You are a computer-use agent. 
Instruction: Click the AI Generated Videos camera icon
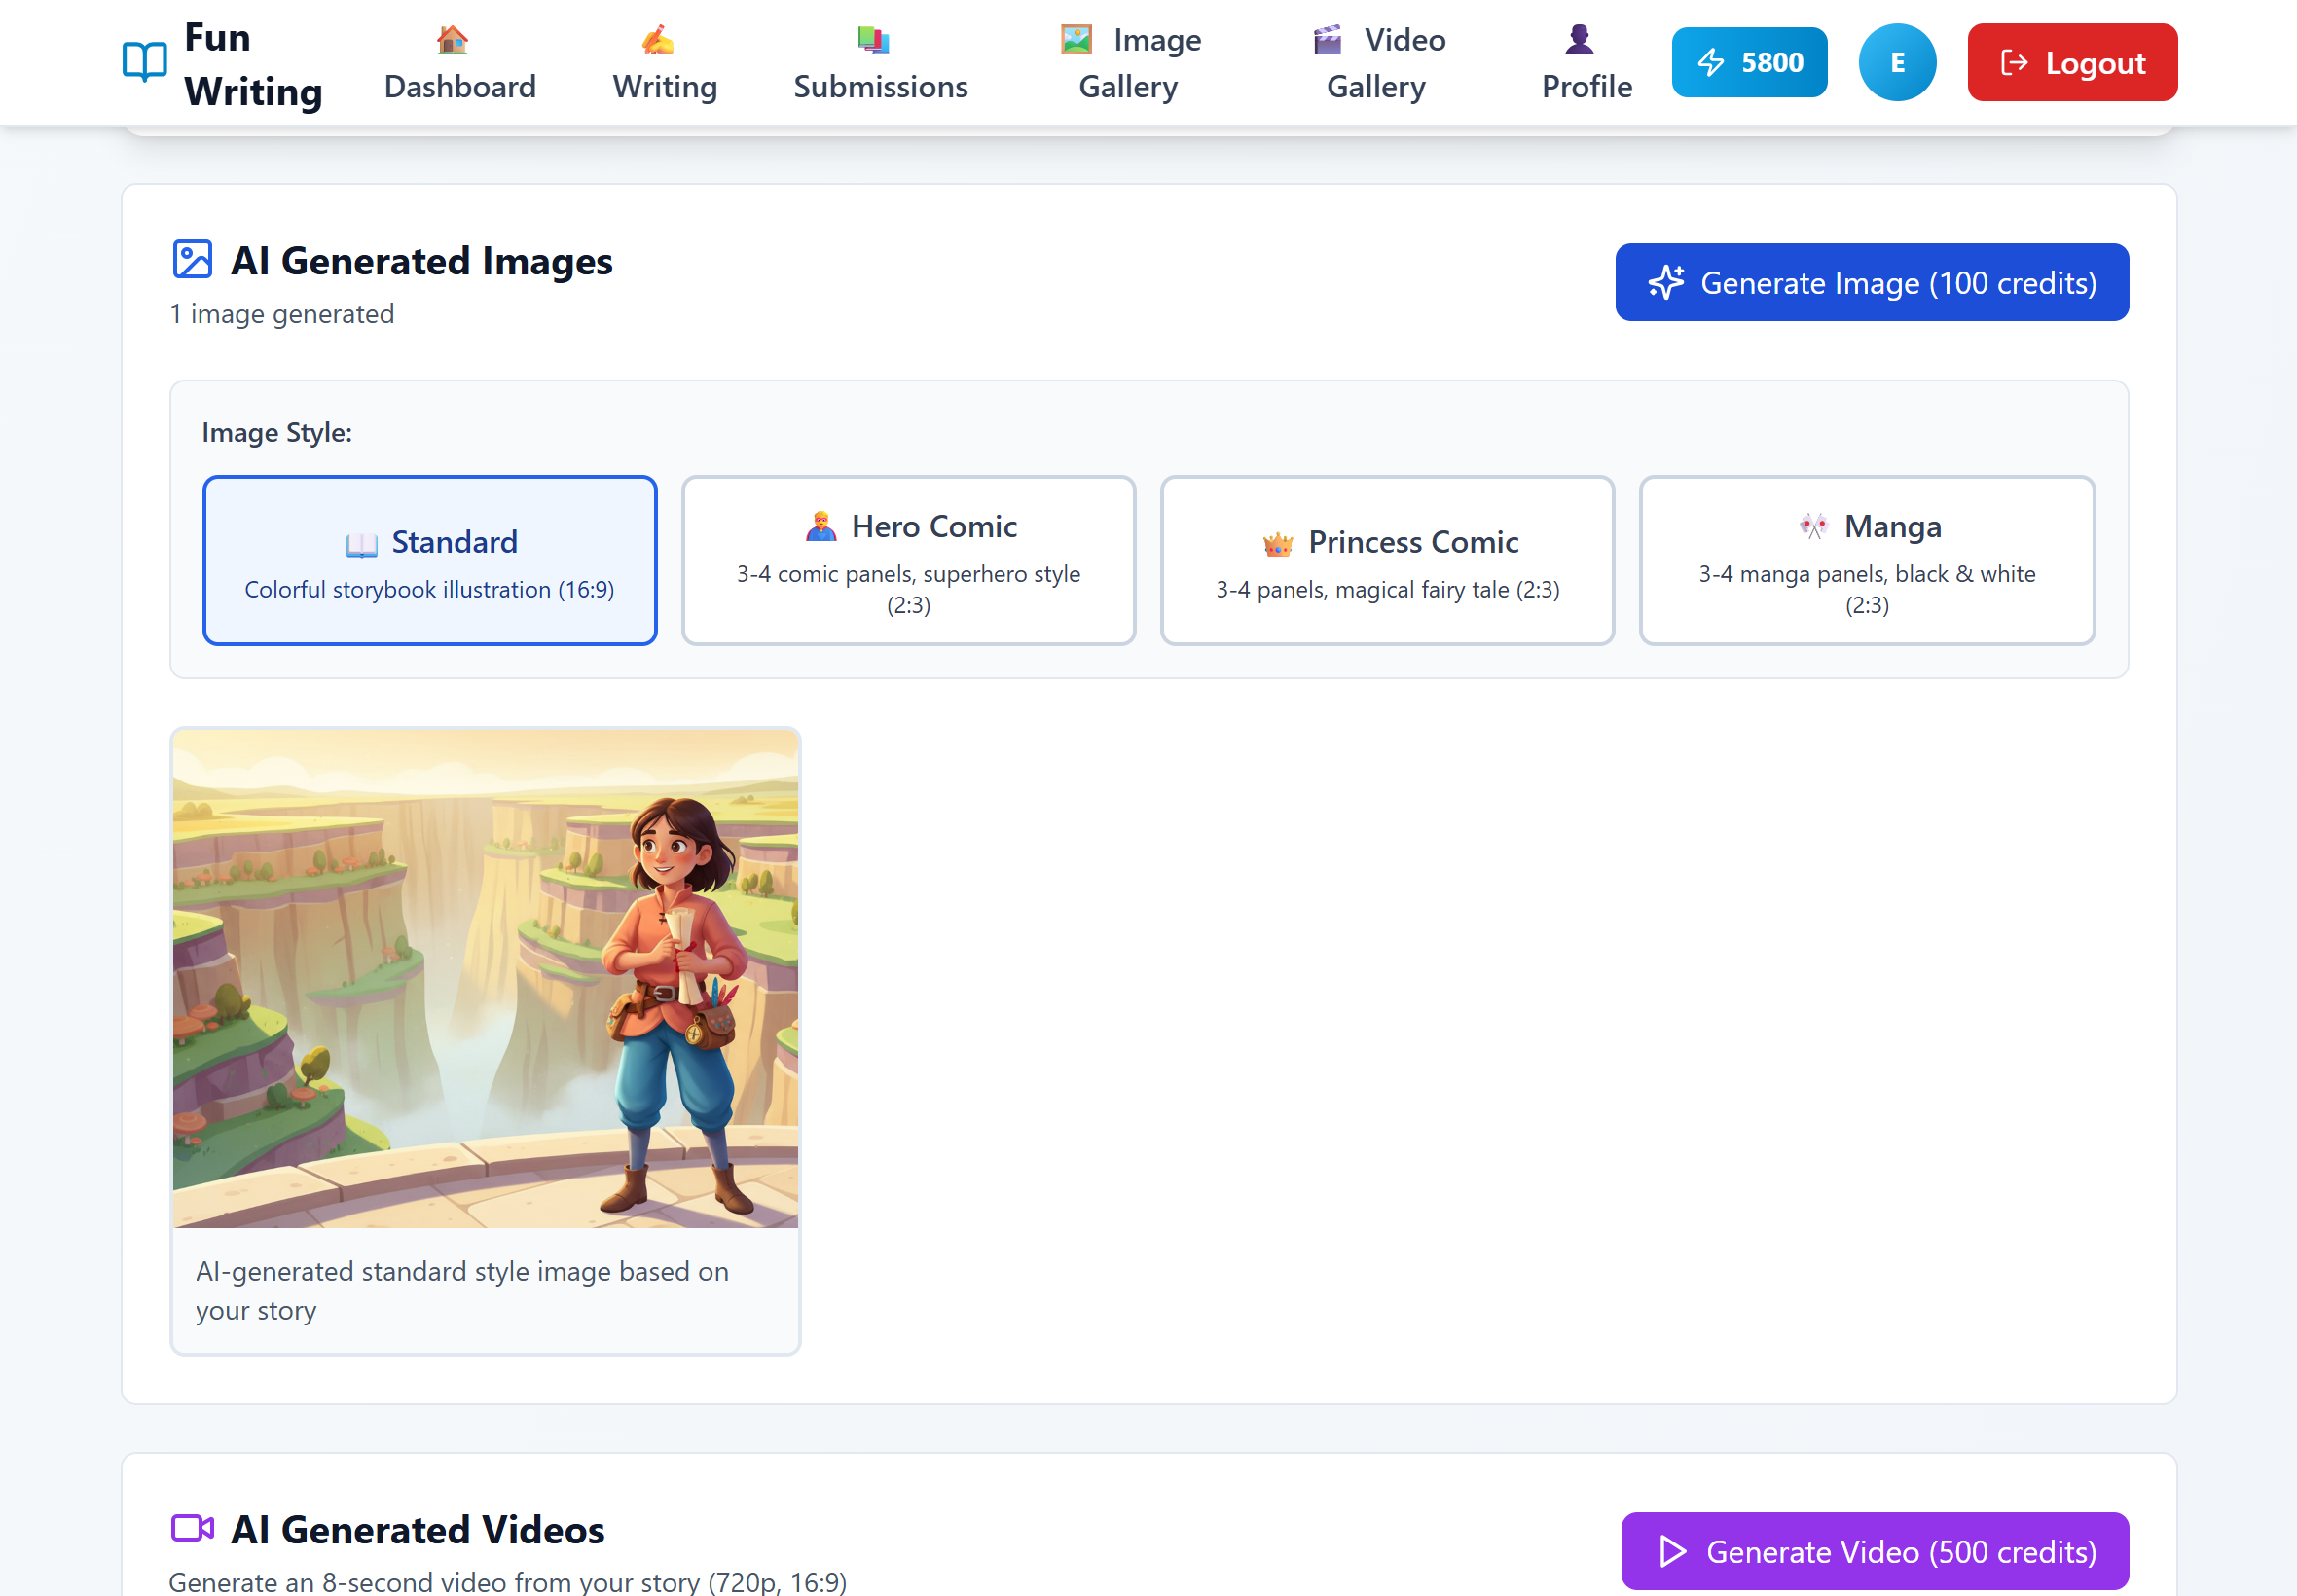(192, 1528)
